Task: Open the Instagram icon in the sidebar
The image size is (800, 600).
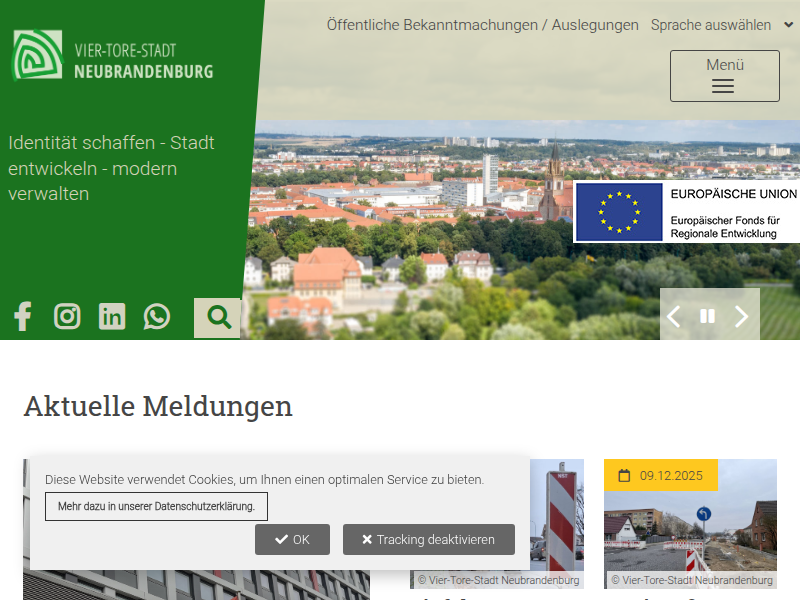Action: [x=67, y=316]
